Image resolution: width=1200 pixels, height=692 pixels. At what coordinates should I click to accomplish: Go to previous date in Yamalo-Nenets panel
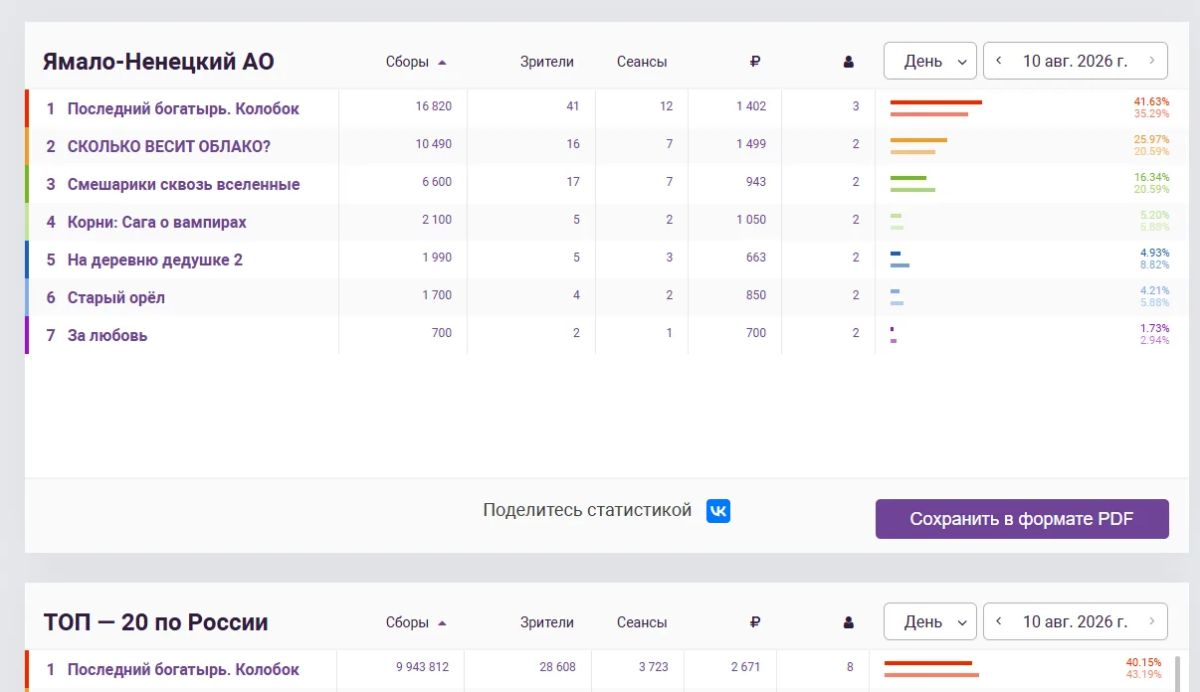pos(998,61)
